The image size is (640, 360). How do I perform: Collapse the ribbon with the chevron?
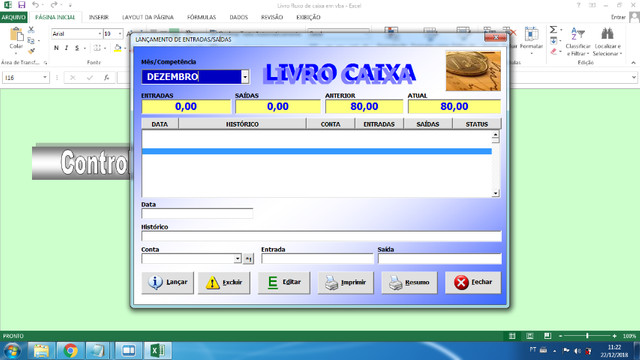click(633, 63)
